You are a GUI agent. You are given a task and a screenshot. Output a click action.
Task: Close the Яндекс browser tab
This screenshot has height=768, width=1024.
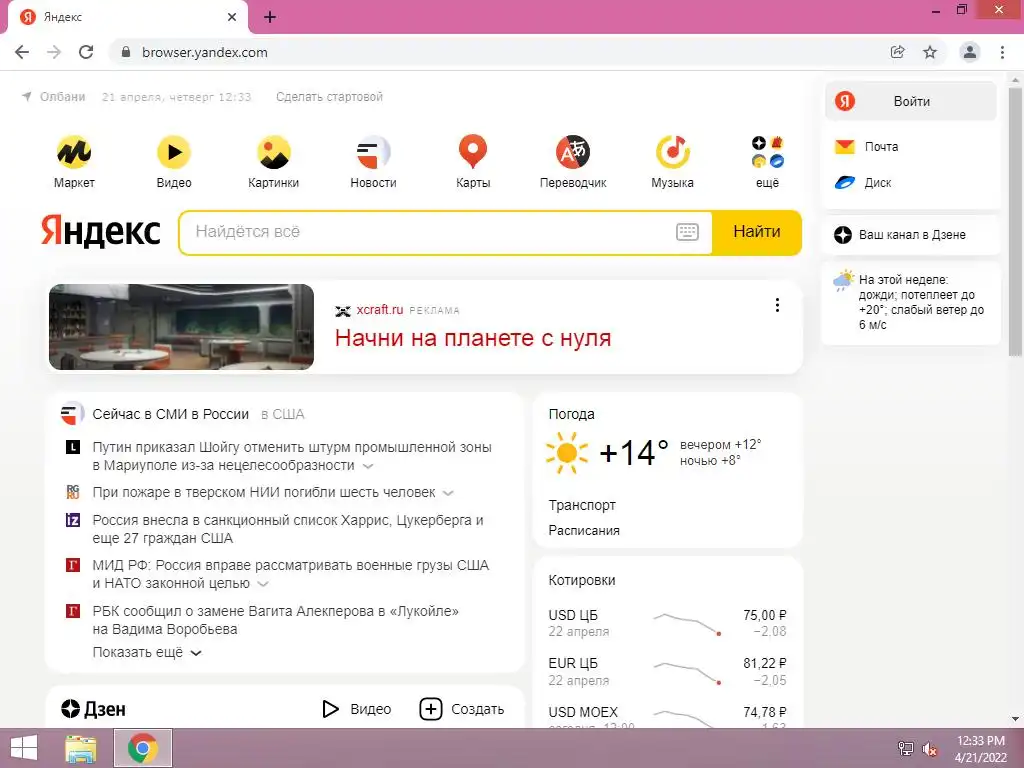click(x=232, y=17)
